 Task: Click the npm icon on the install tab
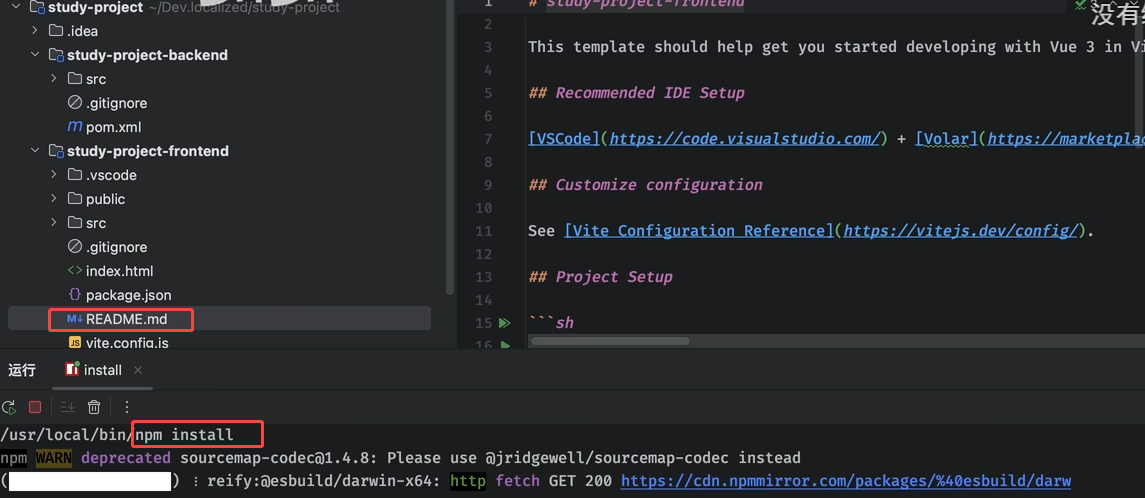(72, 369)
